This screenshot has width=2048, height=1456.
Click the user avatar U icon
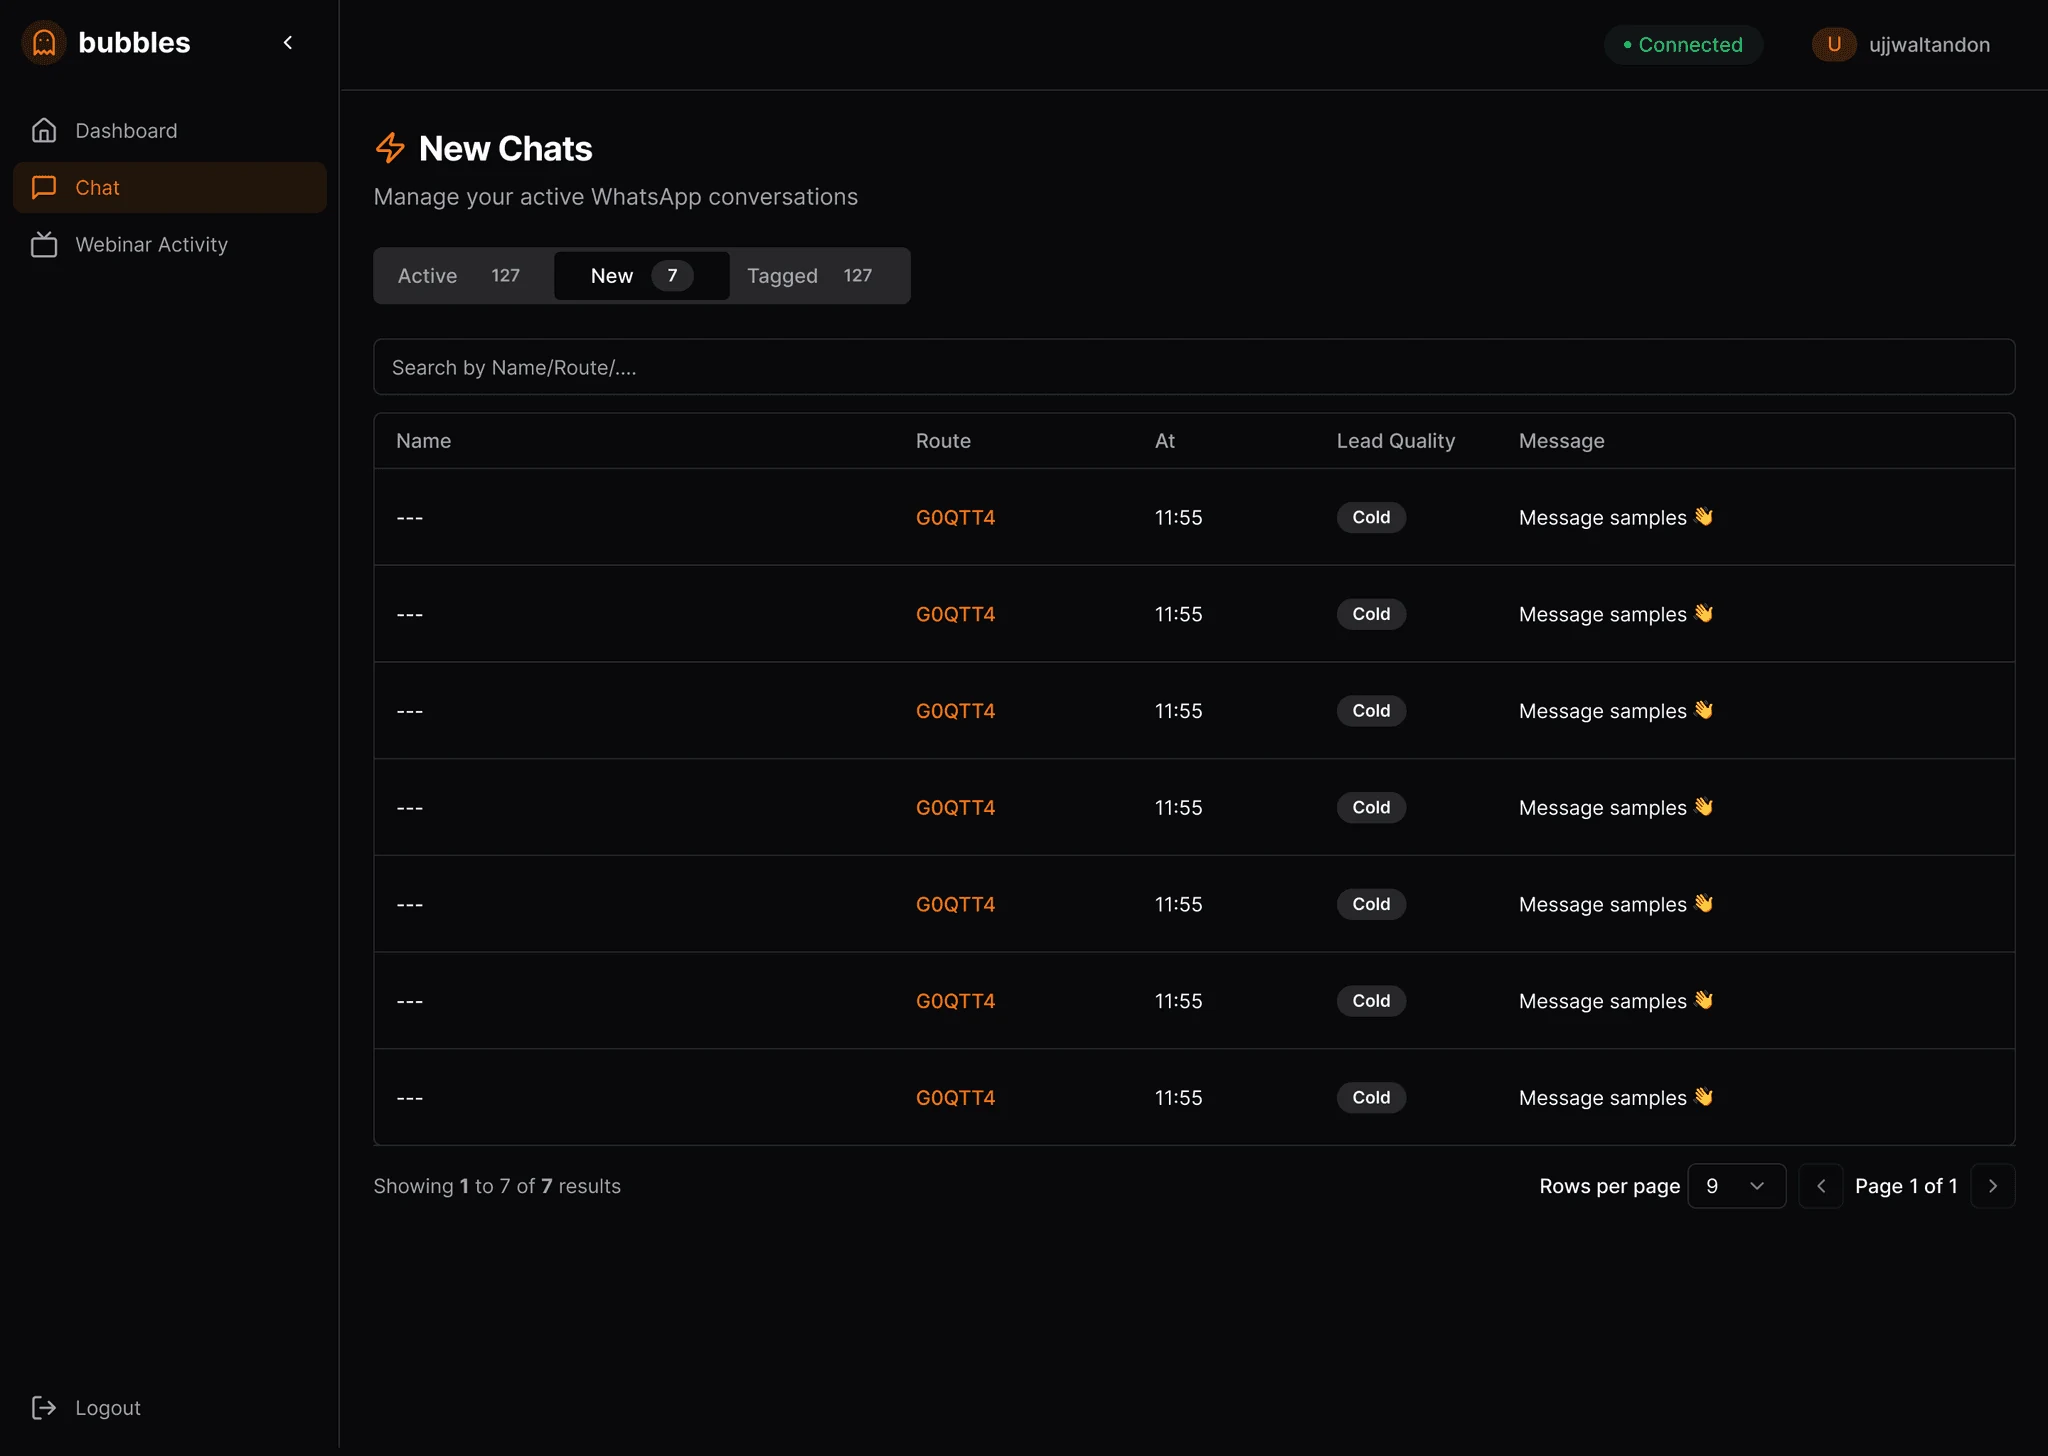coord(1834,44)
